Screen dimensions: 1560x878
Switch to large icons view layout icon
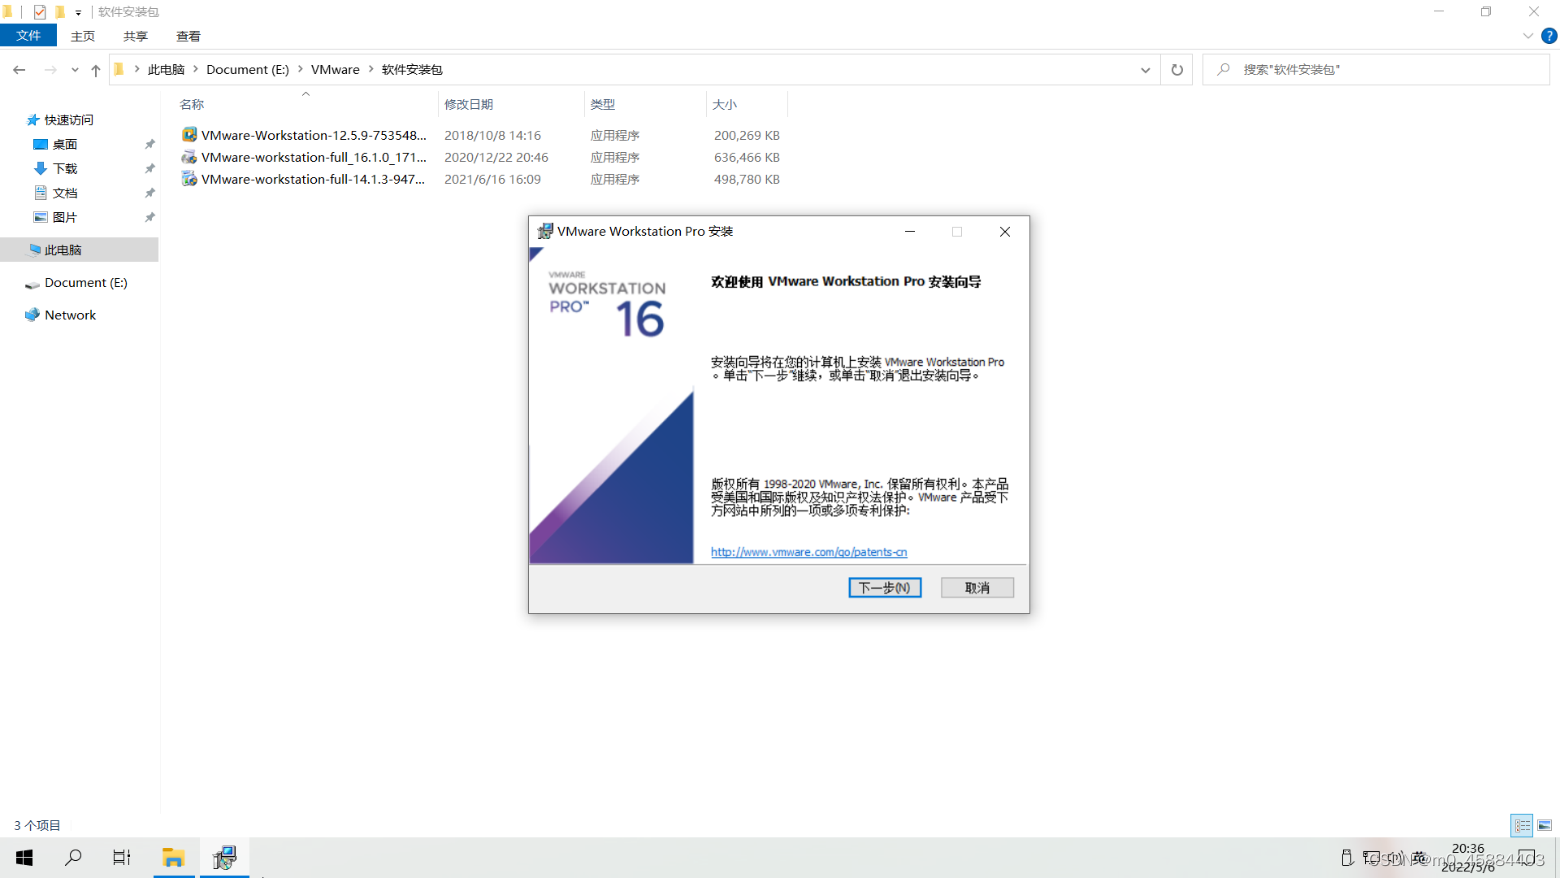1545,825
